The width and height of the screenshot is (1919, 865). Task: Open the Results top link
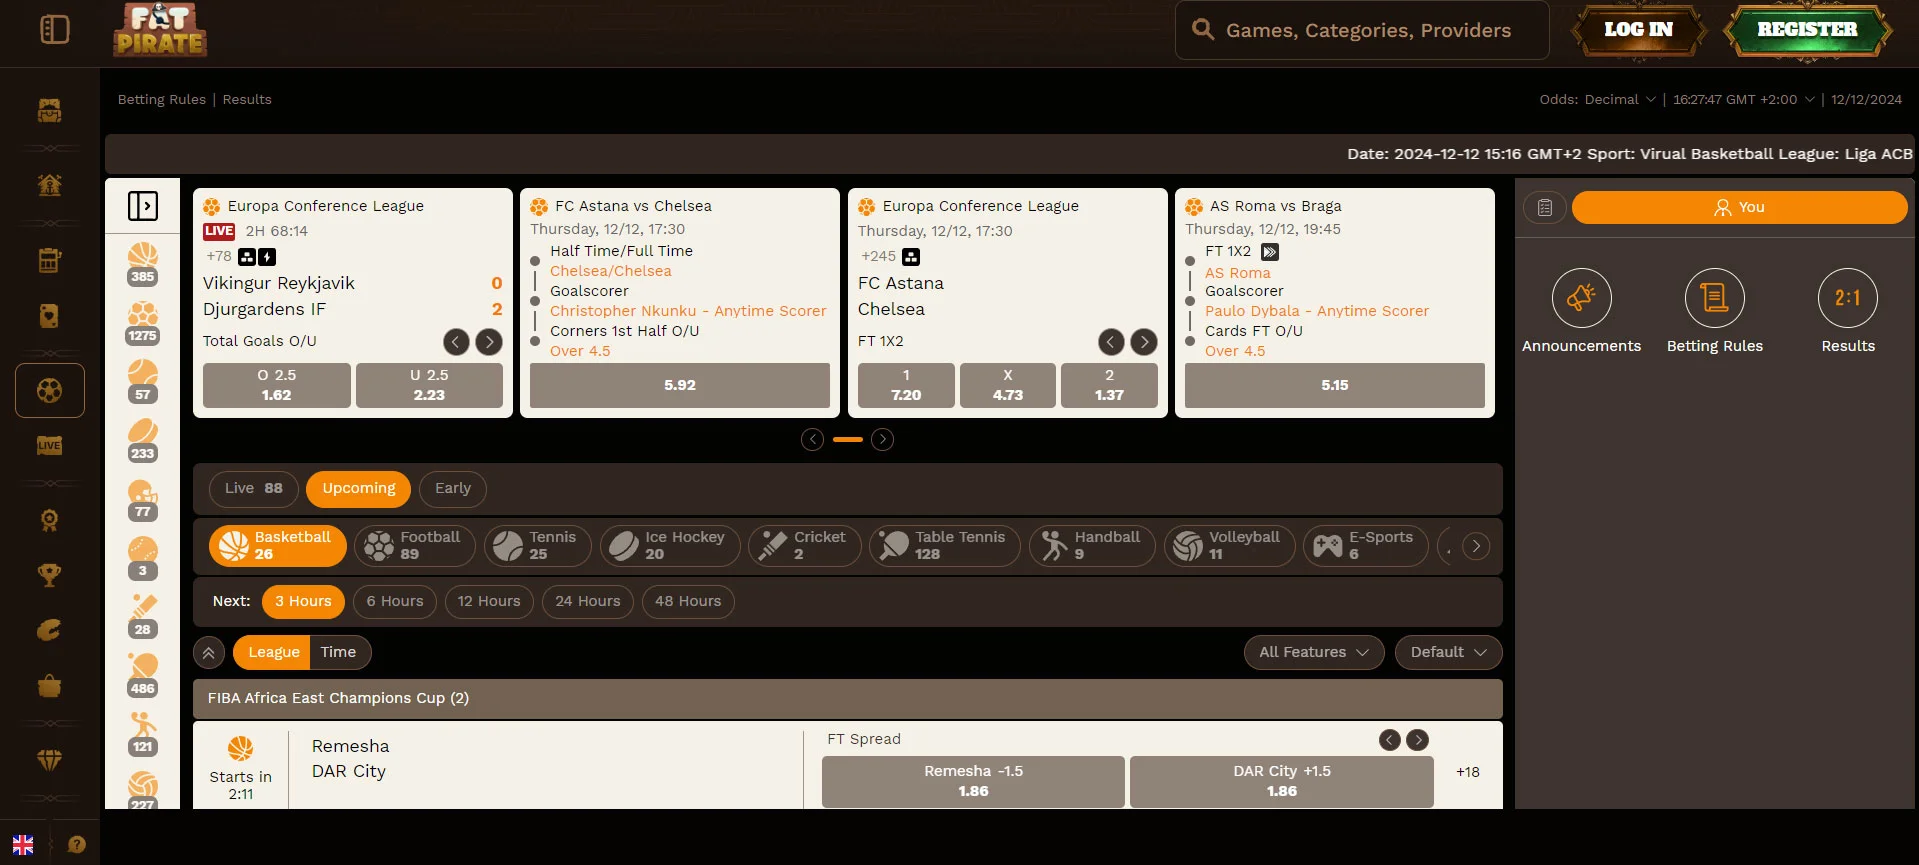click(x=247, y=99)
